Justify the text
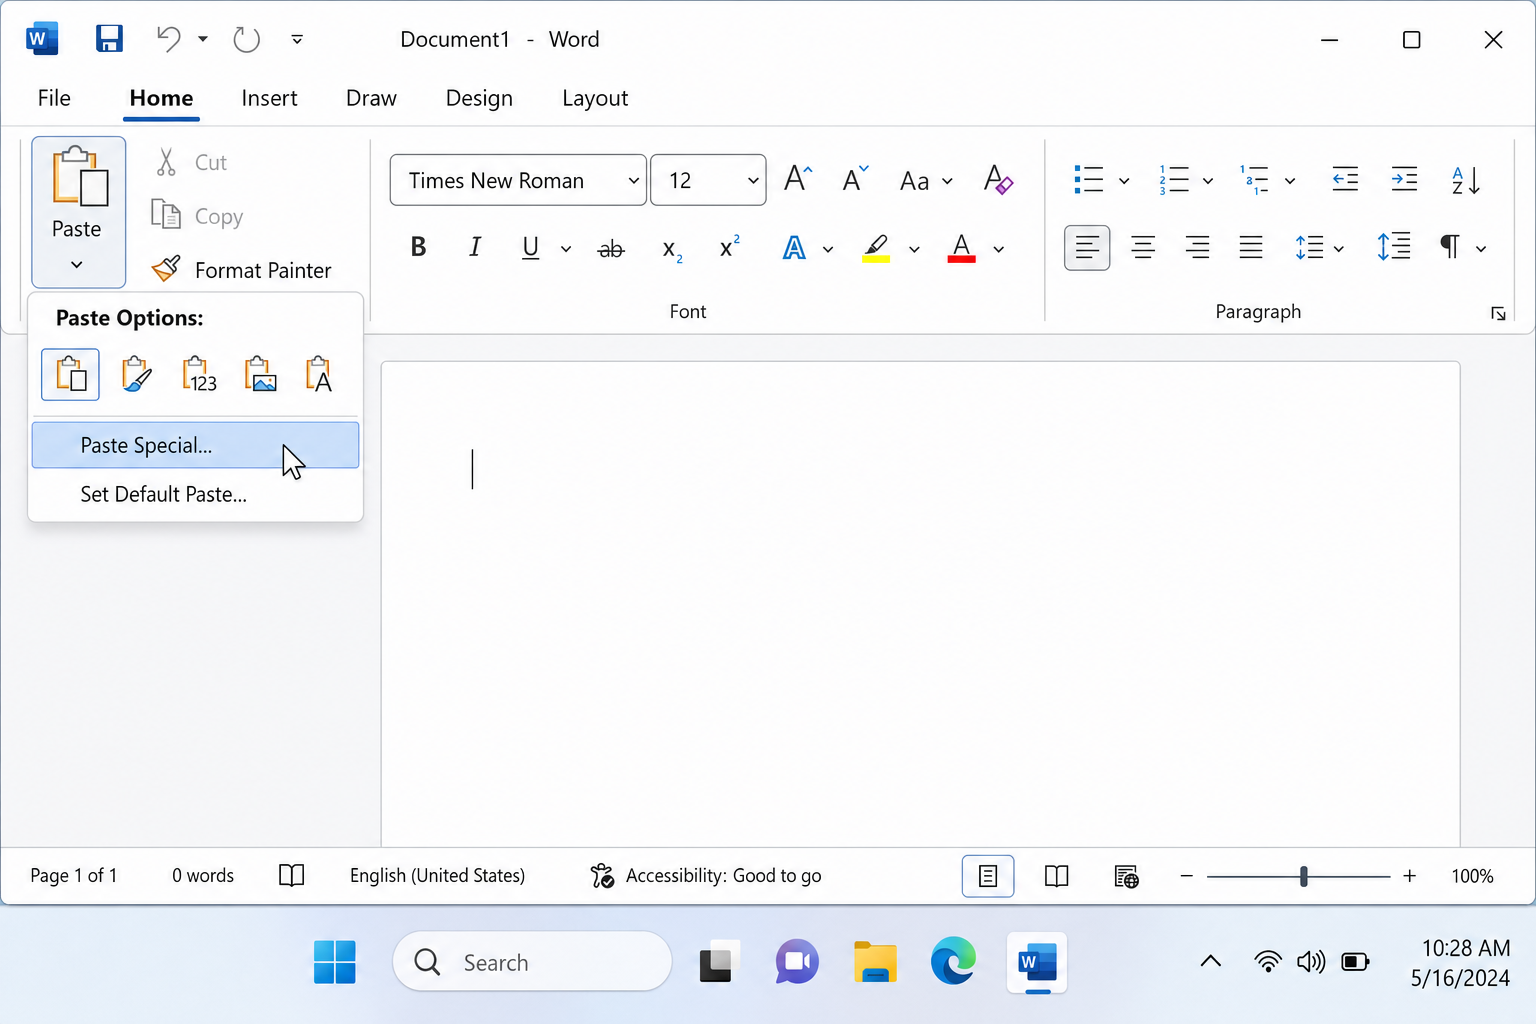This screenshot has height=1024, width=1536. coord(1251,247)
